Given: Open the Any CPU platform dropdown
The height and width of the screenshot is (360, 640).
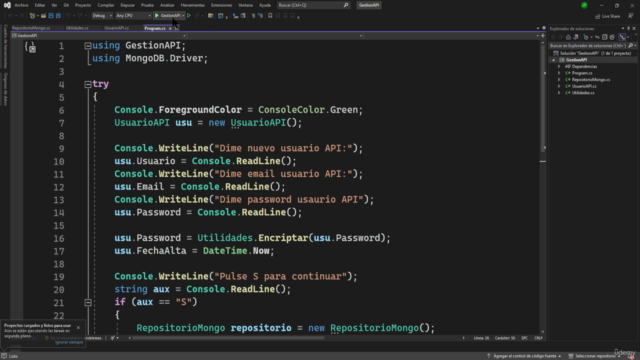Looking at the screenshot, I should (133, 16).
